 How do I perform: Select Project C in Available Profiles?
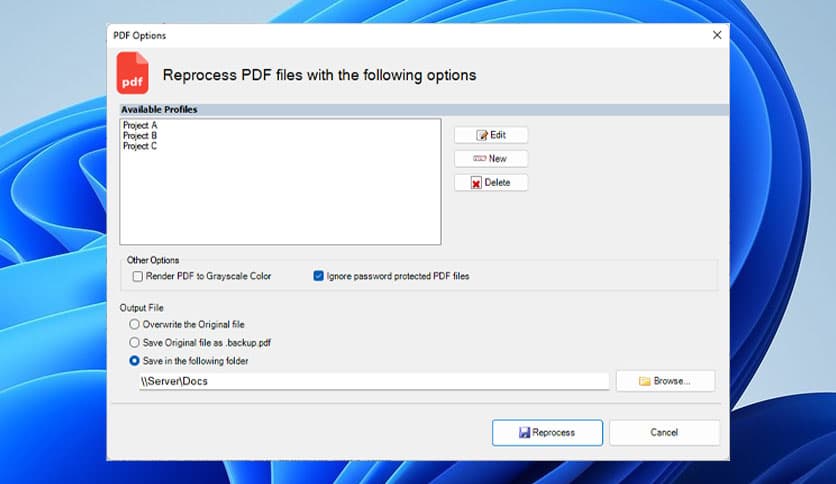pyautogui.click(x=140, y=146)
